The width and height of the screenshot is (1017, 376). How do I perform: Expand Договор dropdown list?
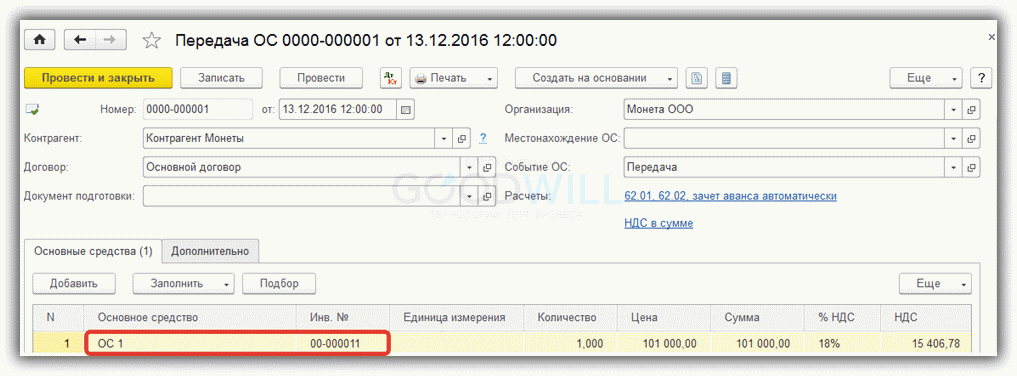[x=470, y=167]
